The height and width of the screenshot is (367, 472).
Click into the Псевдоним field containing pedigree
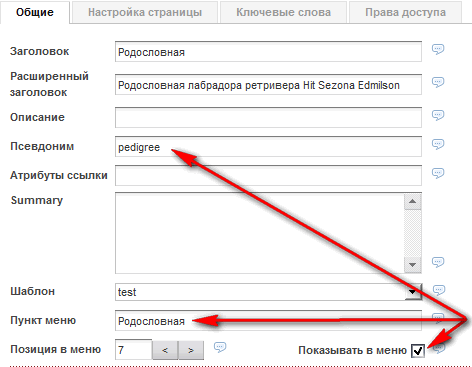click(x=268, y=147)
